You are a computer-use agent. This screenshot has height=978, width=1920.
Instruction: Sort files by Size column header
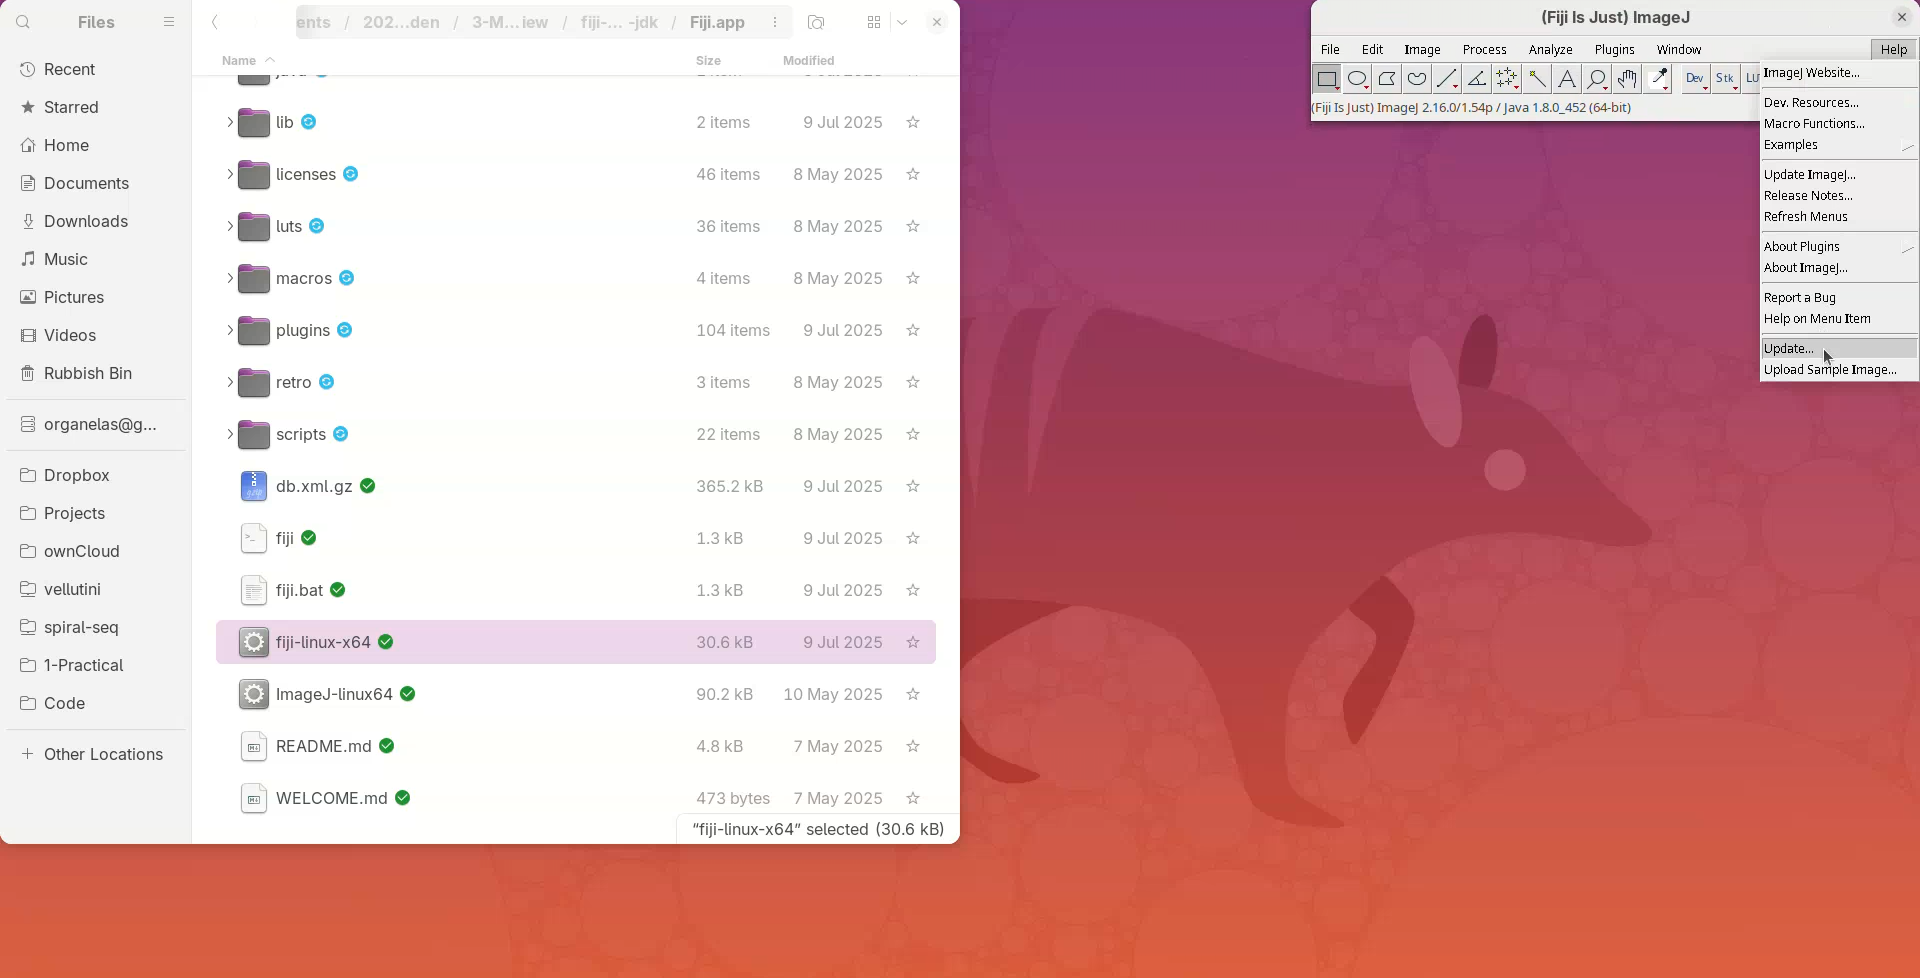point(708,60)
